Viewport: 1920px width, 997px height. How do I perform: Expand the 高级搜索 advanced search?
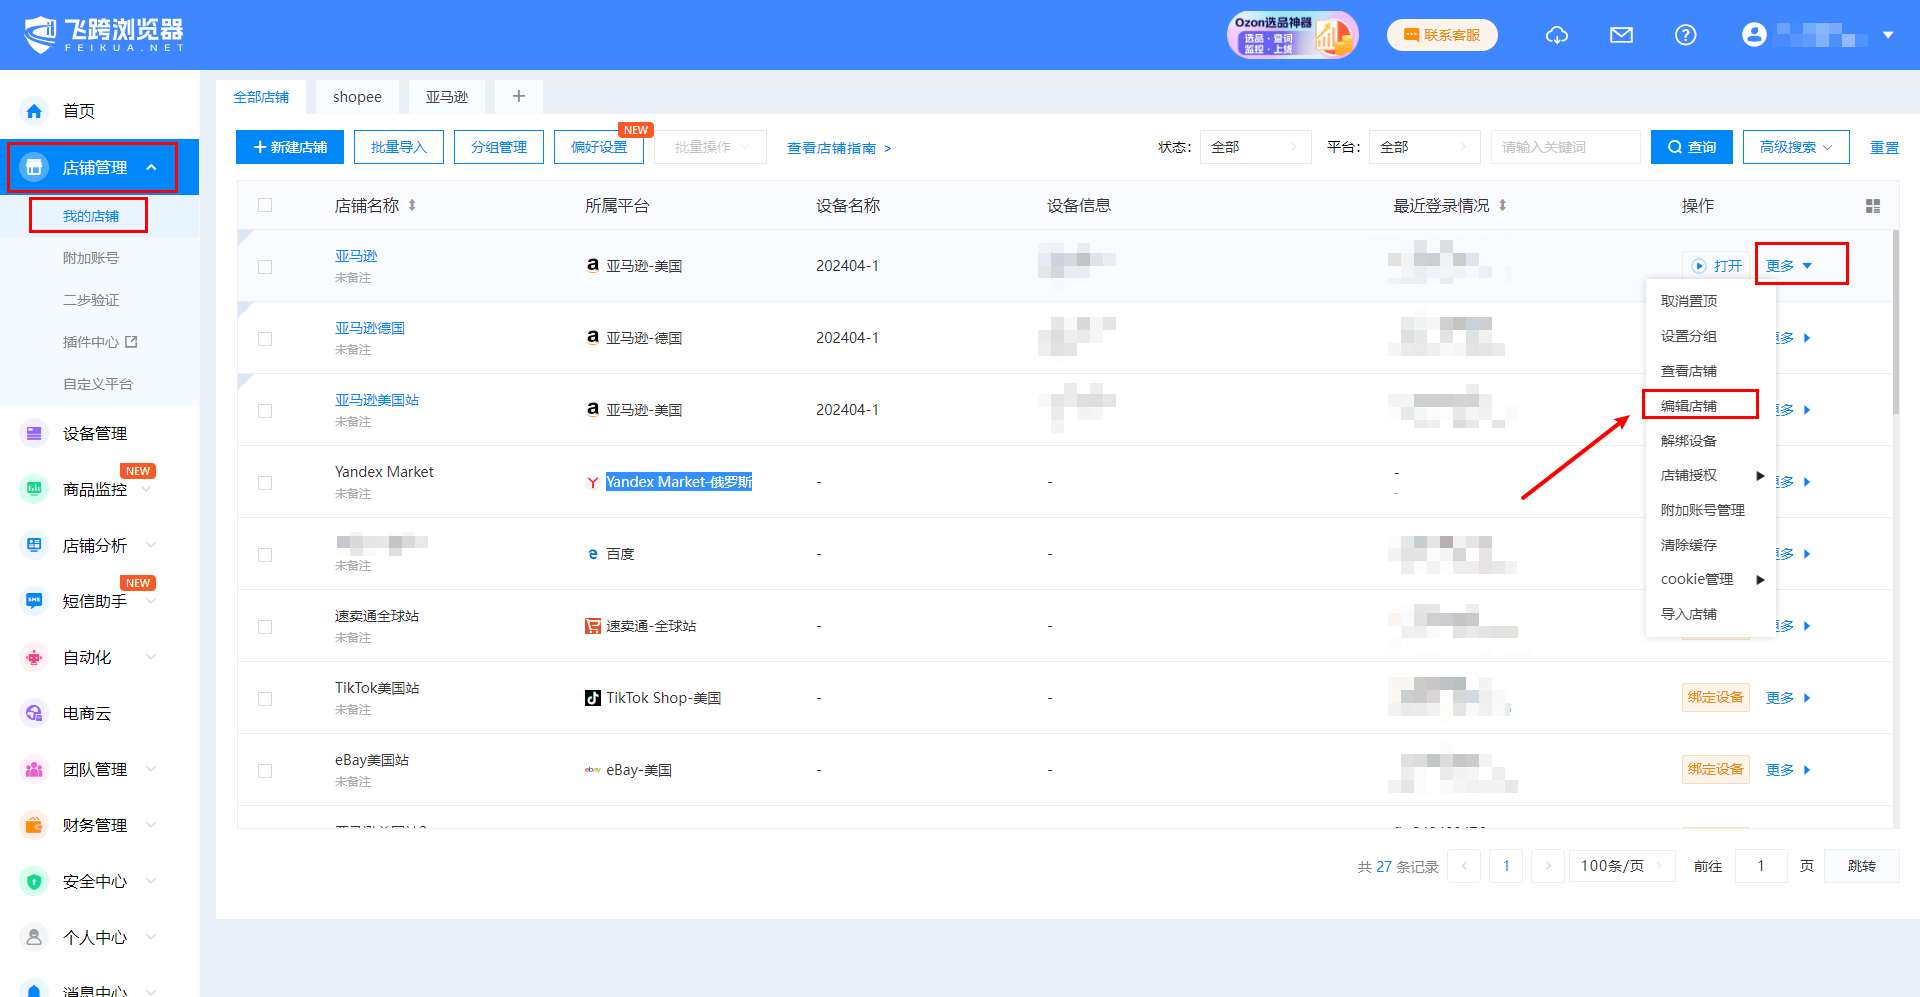[1795, 147]
